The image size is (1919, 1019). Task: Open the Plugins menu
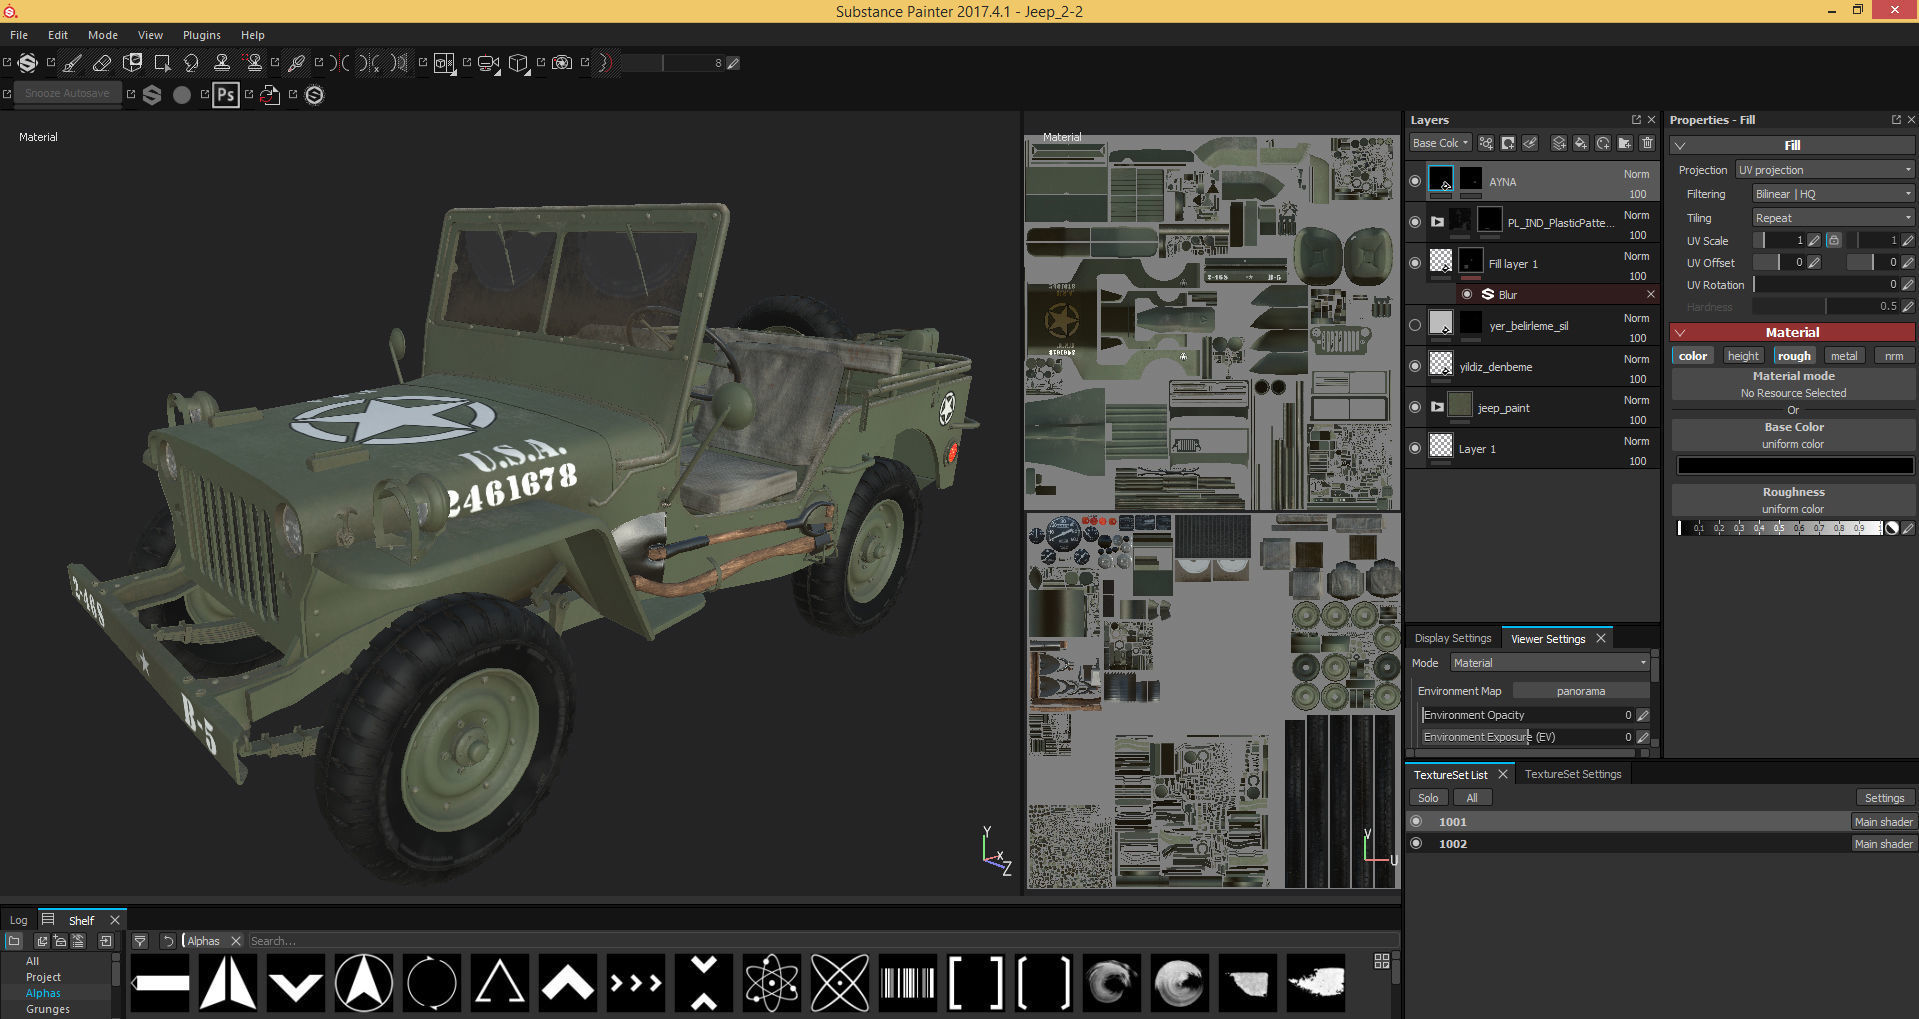pos(201,35)
